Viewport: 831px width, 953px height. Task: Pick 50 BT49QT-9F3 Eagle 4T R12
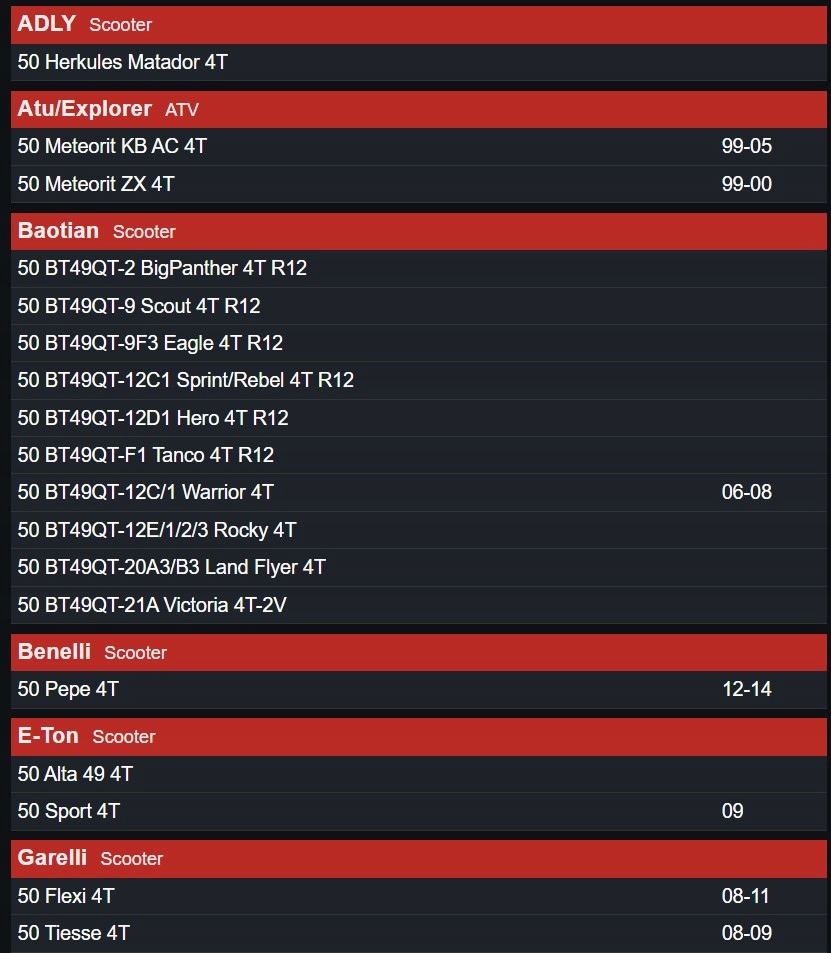click(418, 343)
